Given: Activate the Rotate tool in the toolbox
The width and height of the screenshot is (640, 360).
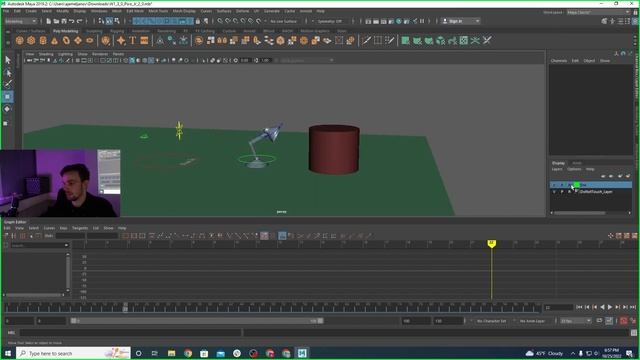Looking at the screenshot, I should click(8, 109).
